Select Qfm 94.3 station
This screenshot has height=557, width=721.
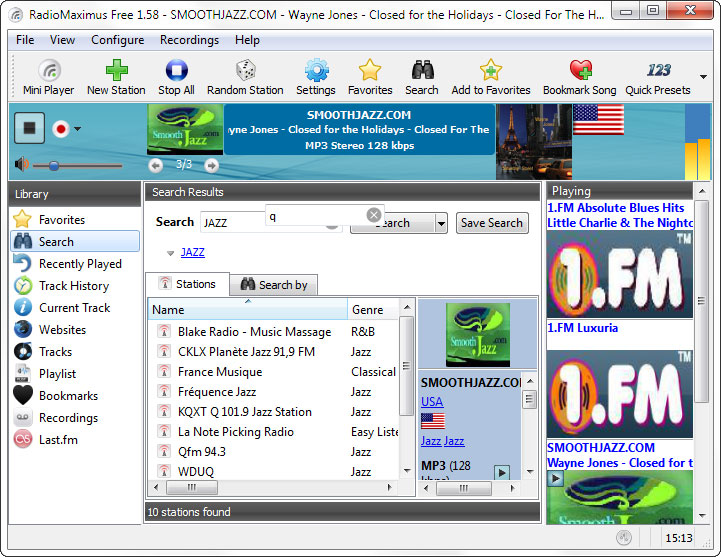pos(274,452)
